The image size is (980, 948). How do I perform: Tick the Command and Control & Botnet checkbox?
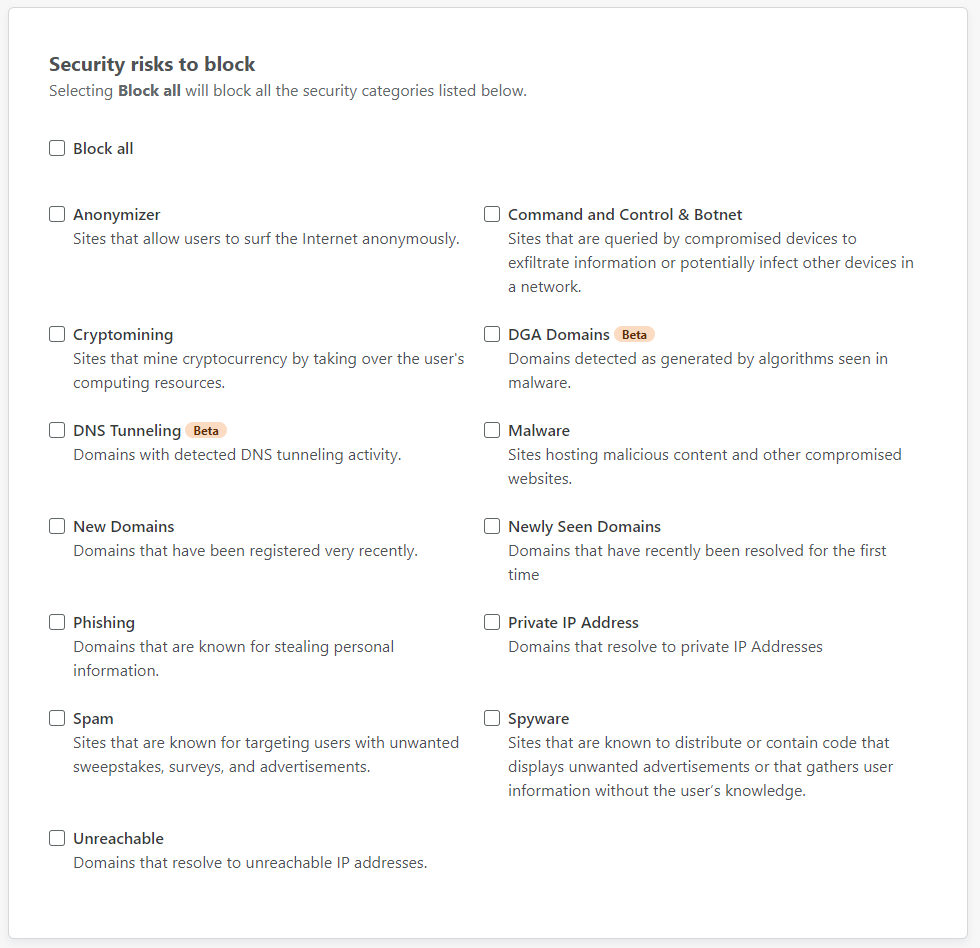[x=492, y=215]
